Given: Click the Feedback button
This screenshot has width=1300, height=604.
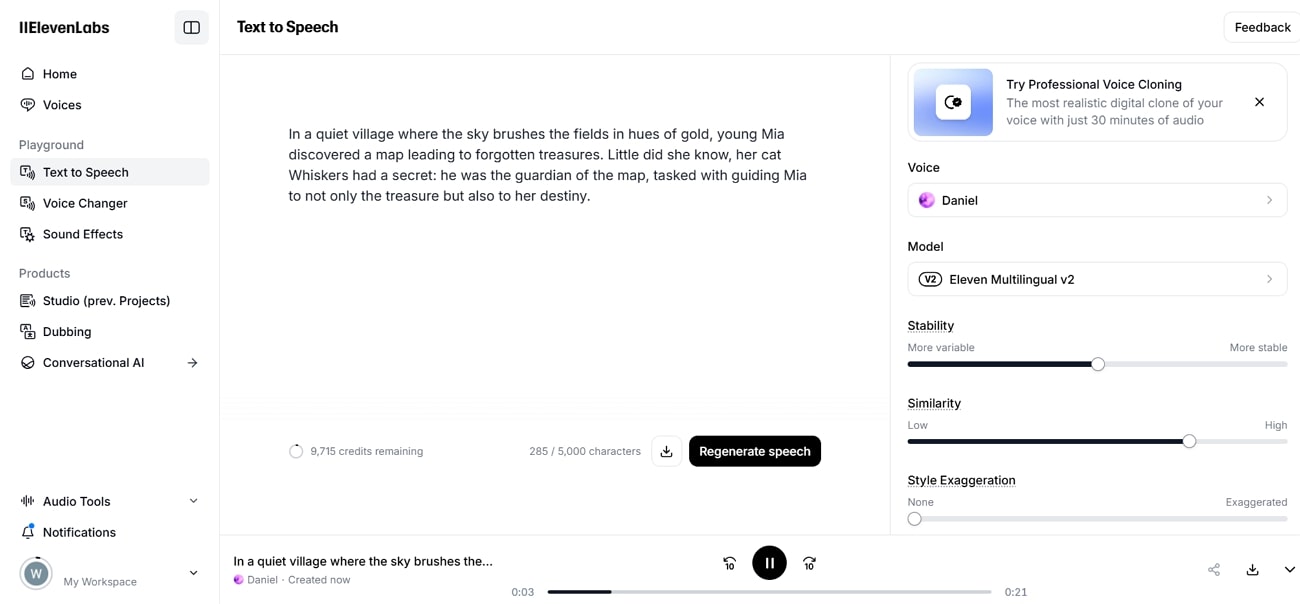Looking at the screenshot, I should [1262, 28].
